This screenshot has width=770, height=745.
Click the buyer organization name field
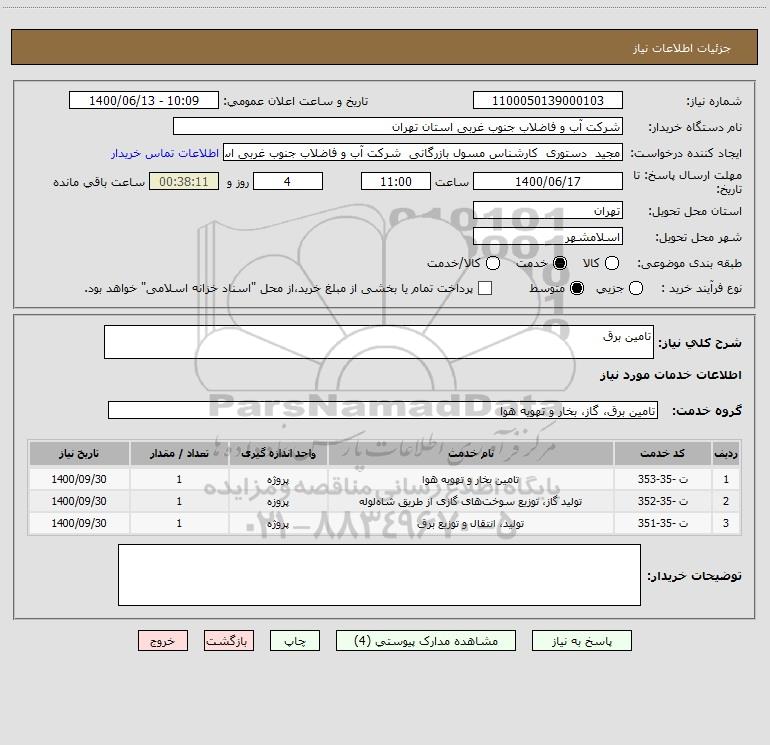coord(398,126)
